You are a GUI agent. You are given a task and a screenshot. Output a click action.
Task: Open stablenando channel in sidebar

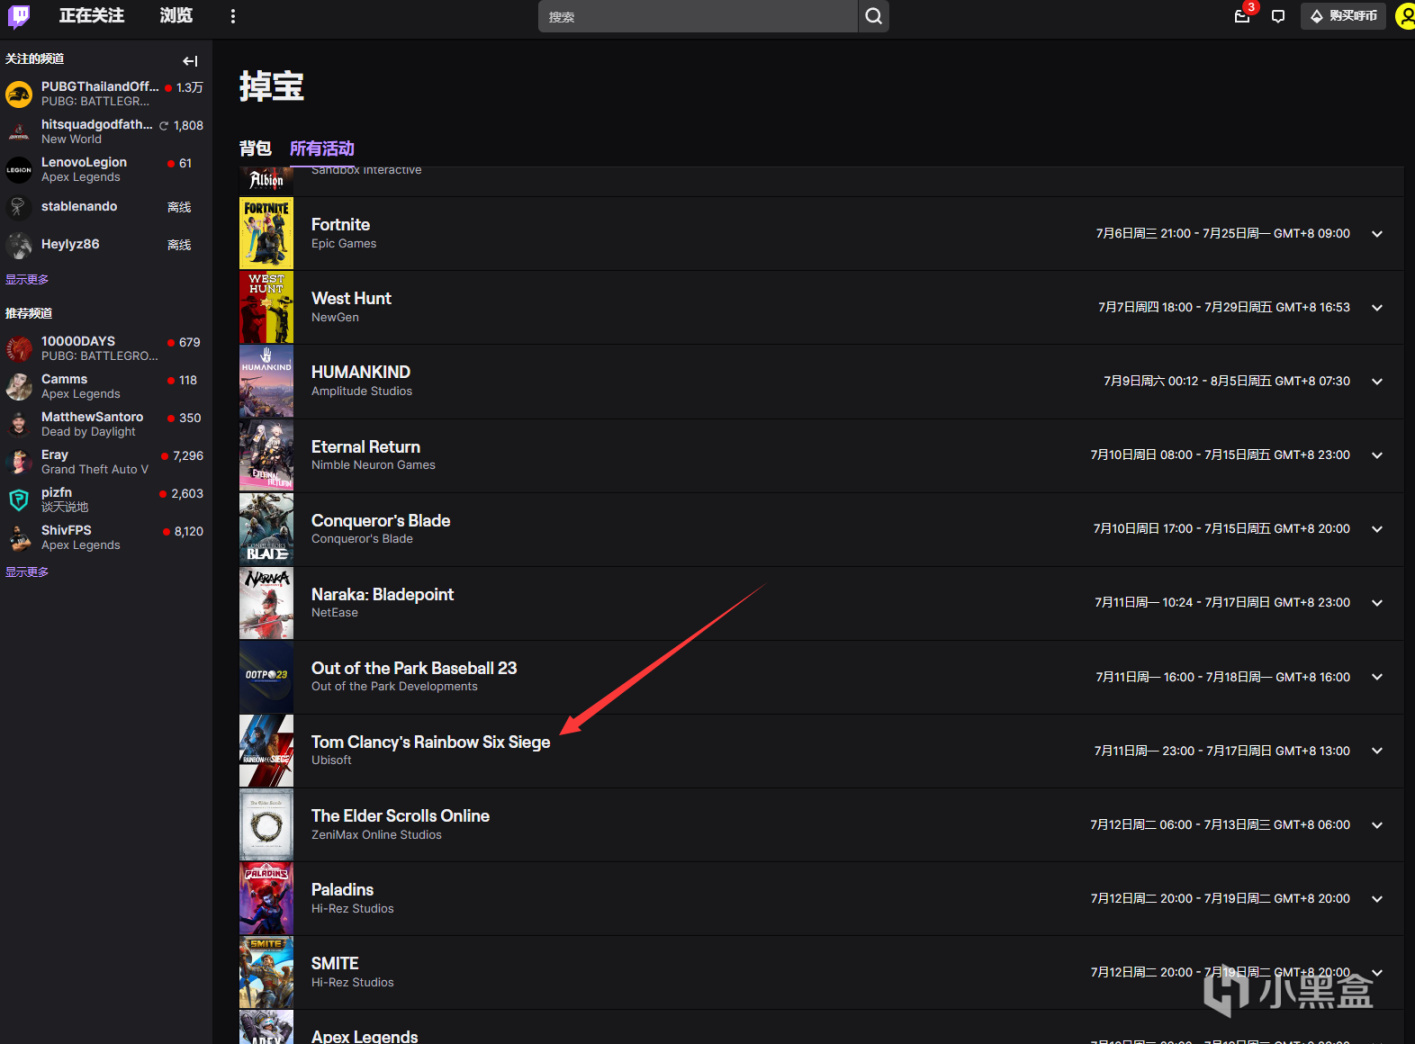(x=106, y=207)
